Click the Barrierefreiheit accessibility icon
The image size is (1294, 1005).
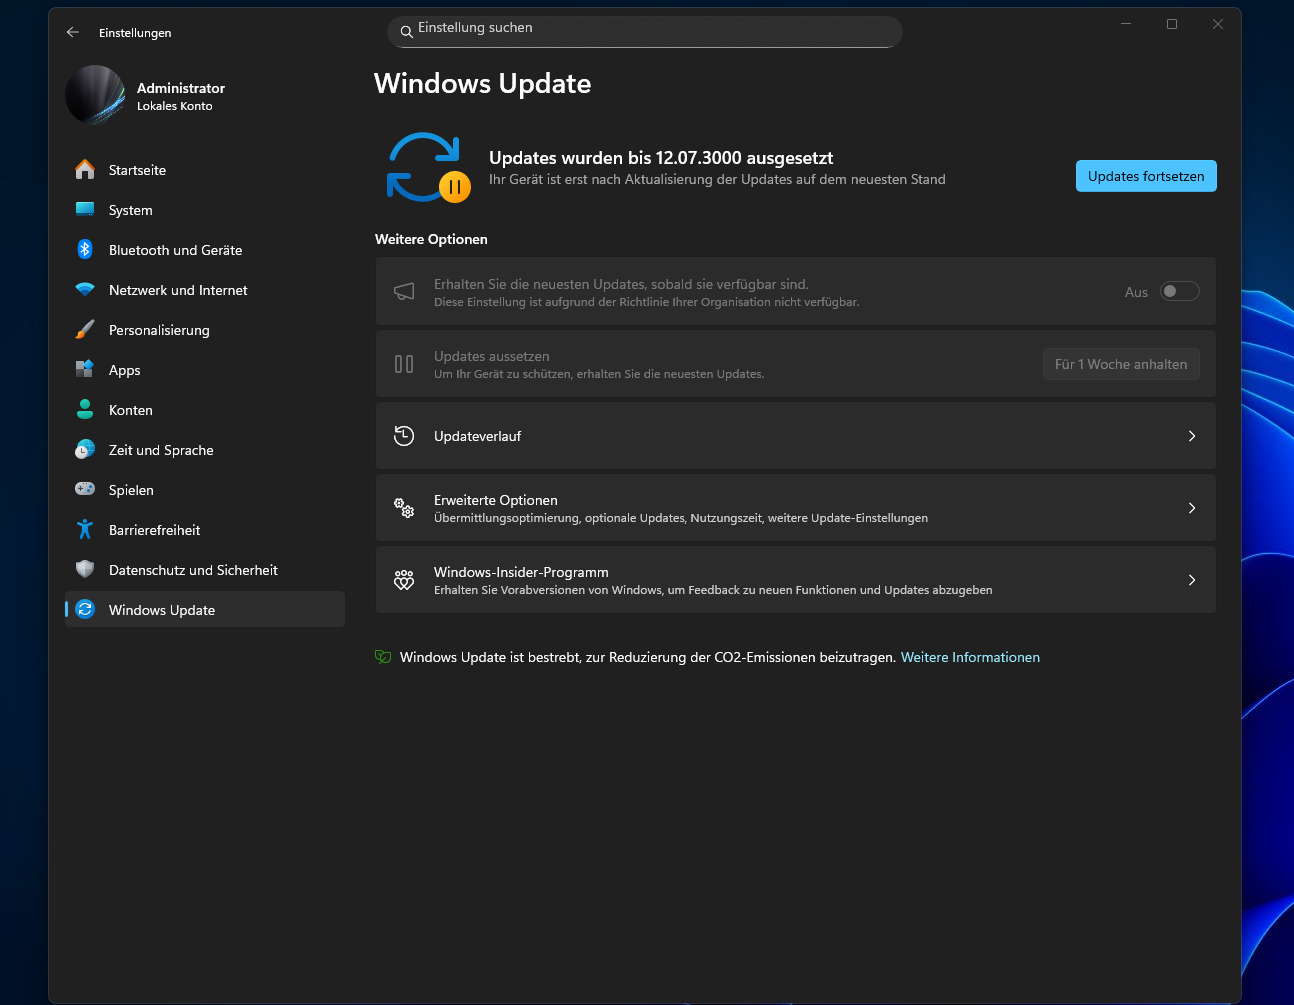pyautogui.click(x=85, y=530)
